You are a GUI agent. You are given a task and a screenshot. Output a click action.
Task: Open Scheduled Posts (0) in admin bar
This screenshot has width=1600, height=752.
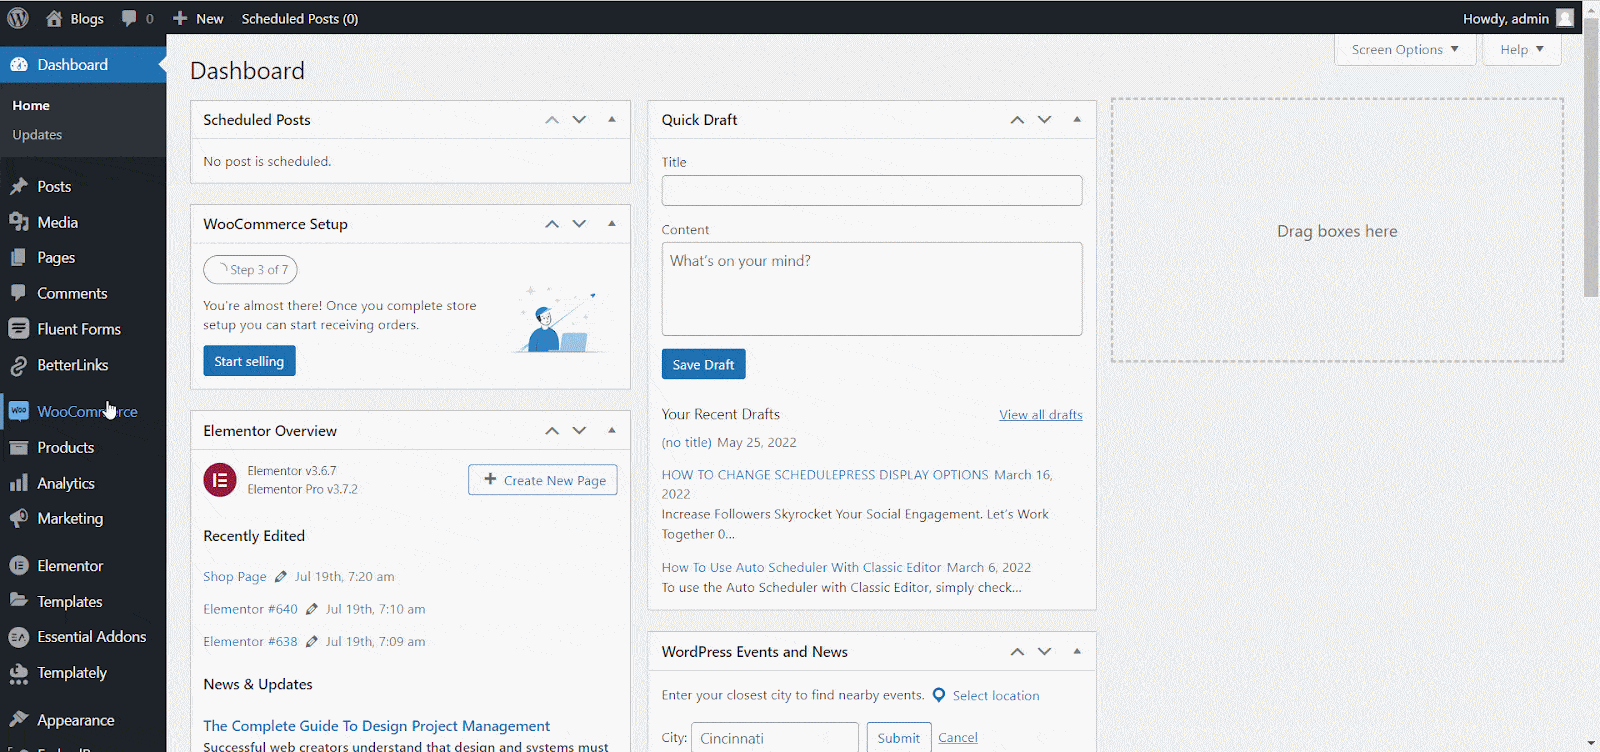[300, 18]
